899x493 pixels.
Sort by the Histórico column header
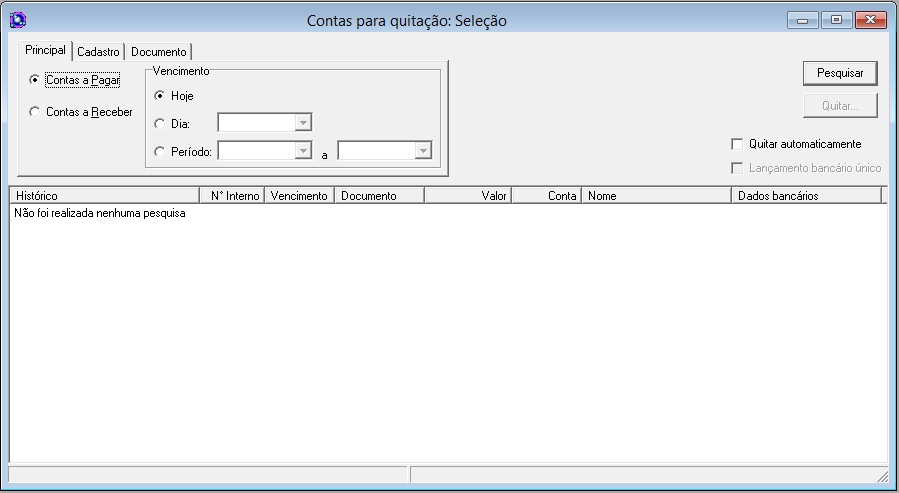(x=105, y=195)
